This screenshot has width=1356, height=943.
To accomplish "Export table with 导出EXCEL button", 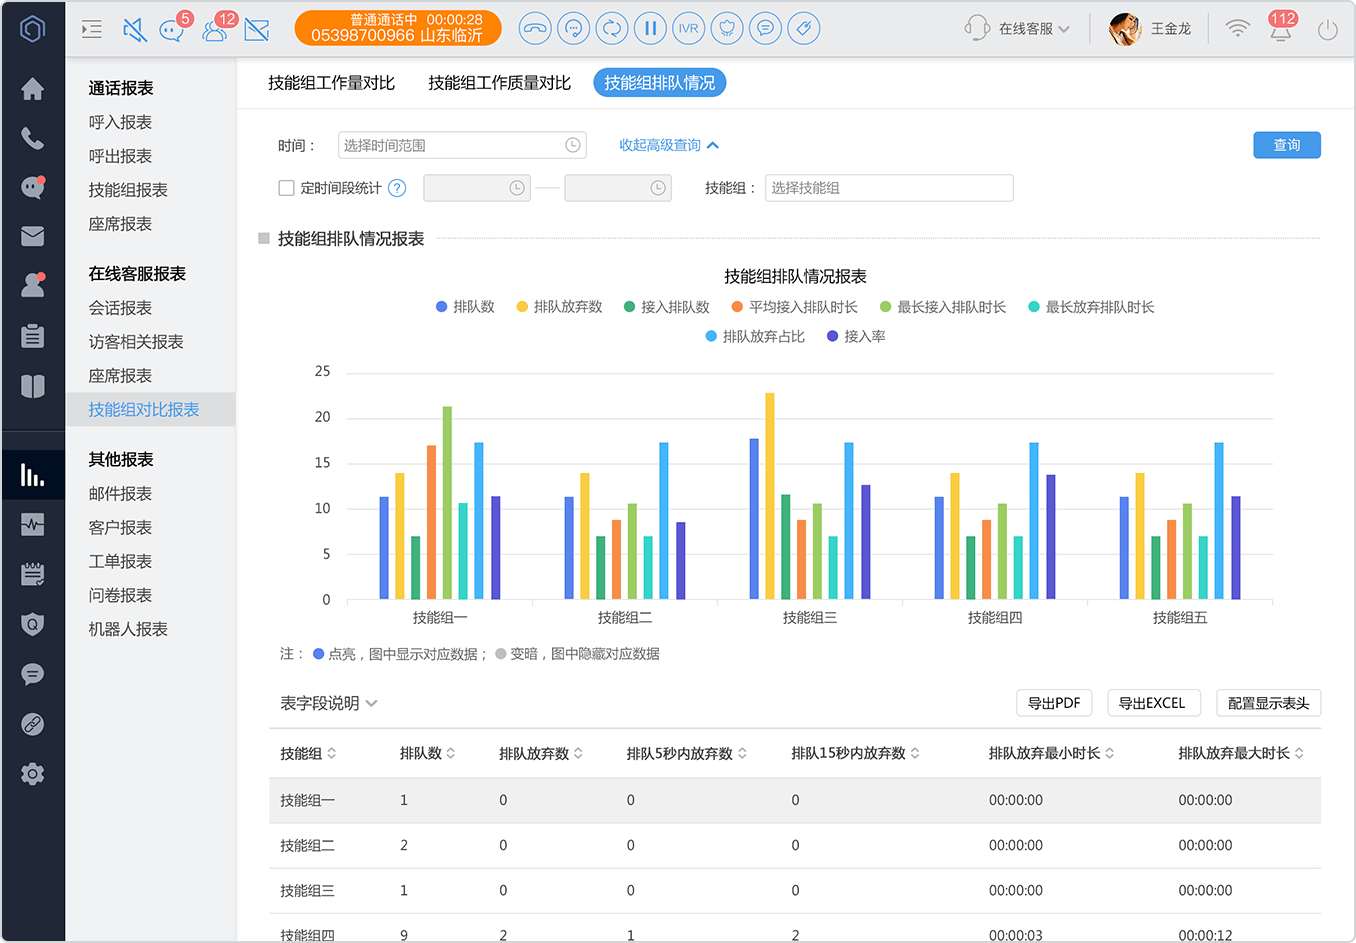I will [x=1152, y=703].
